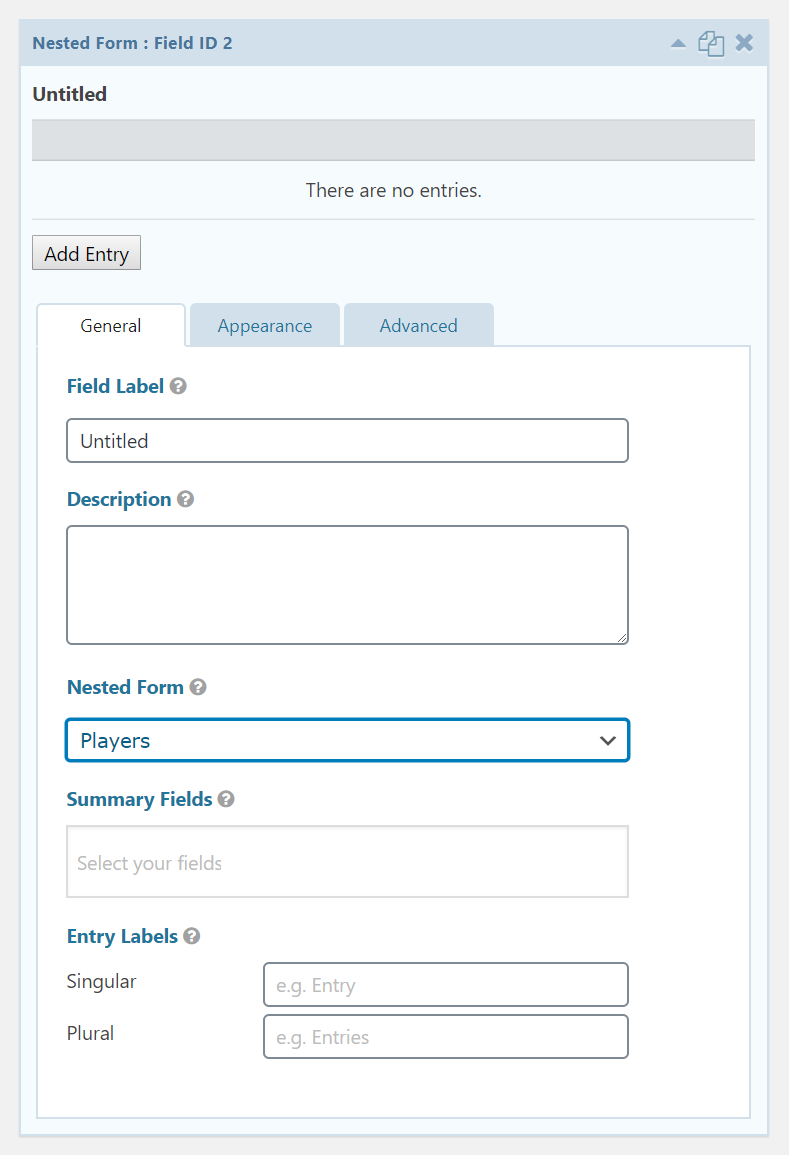789x1155 pixels.
Task: Click the Plural entry label field
Action: pos(445,1036)
